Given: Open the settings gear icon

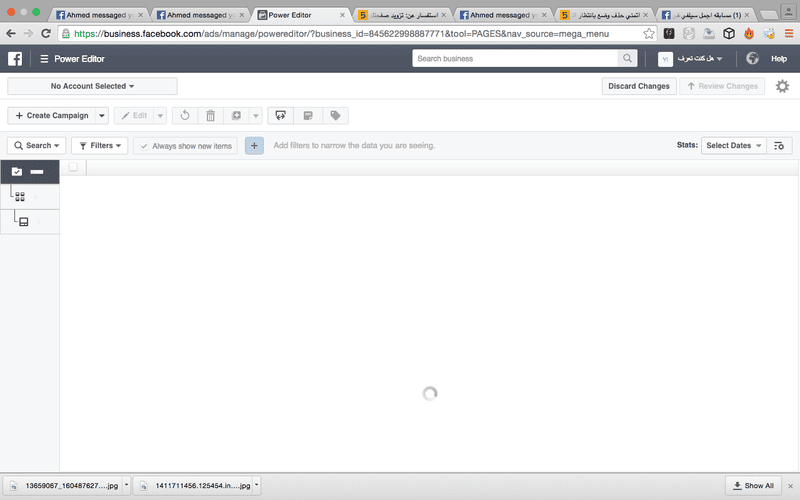Looking at the screenshot, I should click(x=782, y=86).
